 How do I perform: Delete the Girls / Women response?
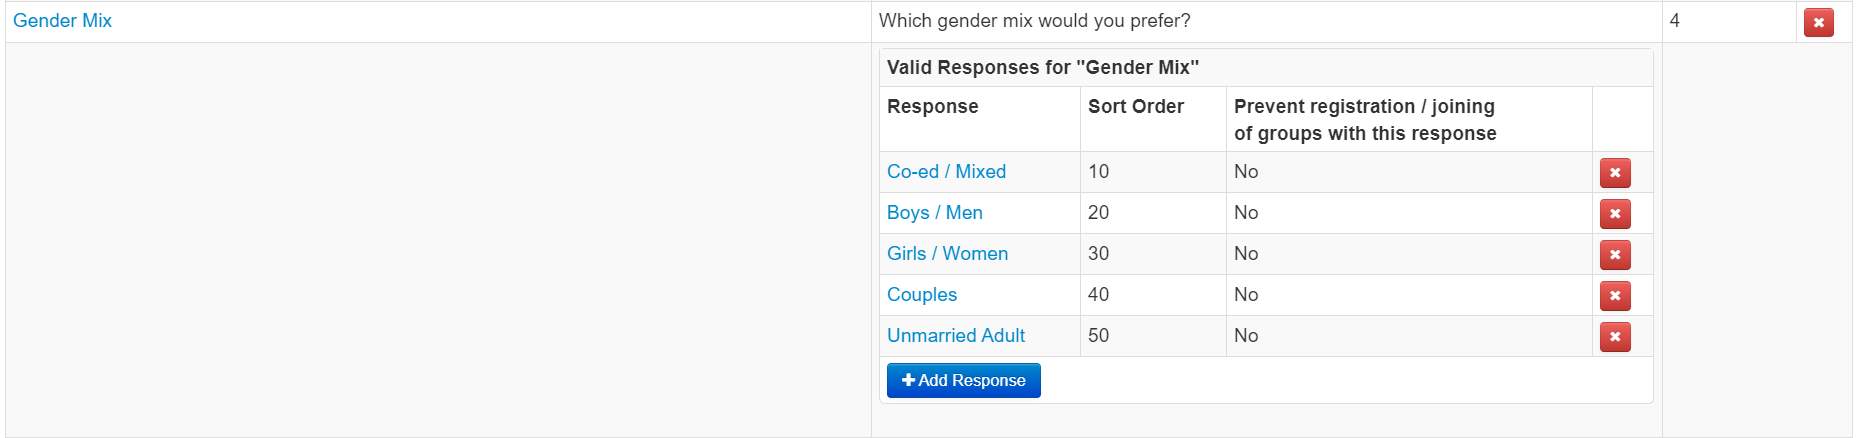(1615, 255)
